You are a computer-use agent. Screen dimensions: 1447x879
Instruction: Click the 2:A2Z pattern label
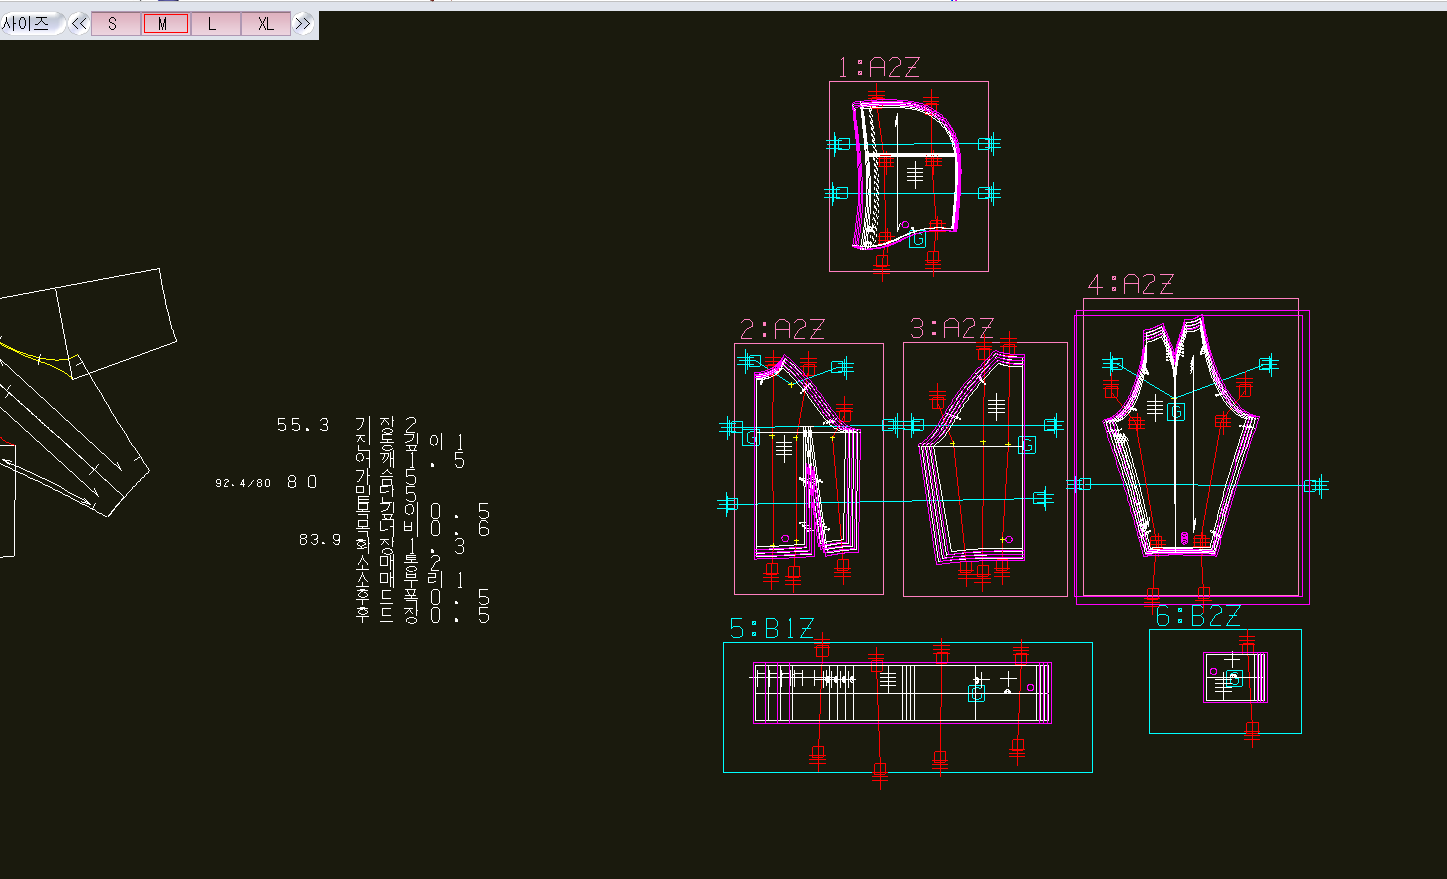(782, 329)
